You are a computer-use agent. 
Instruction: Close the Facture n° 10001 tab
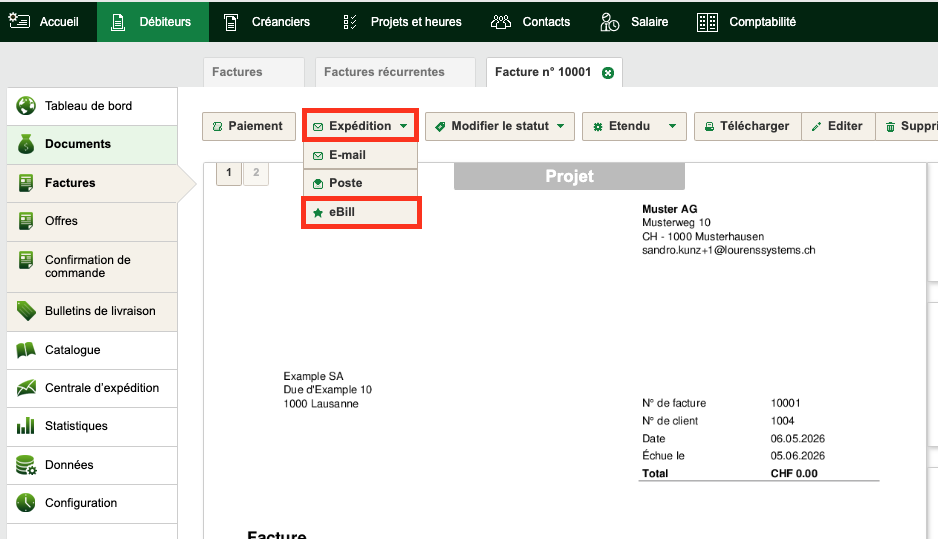tap(608, 73)
